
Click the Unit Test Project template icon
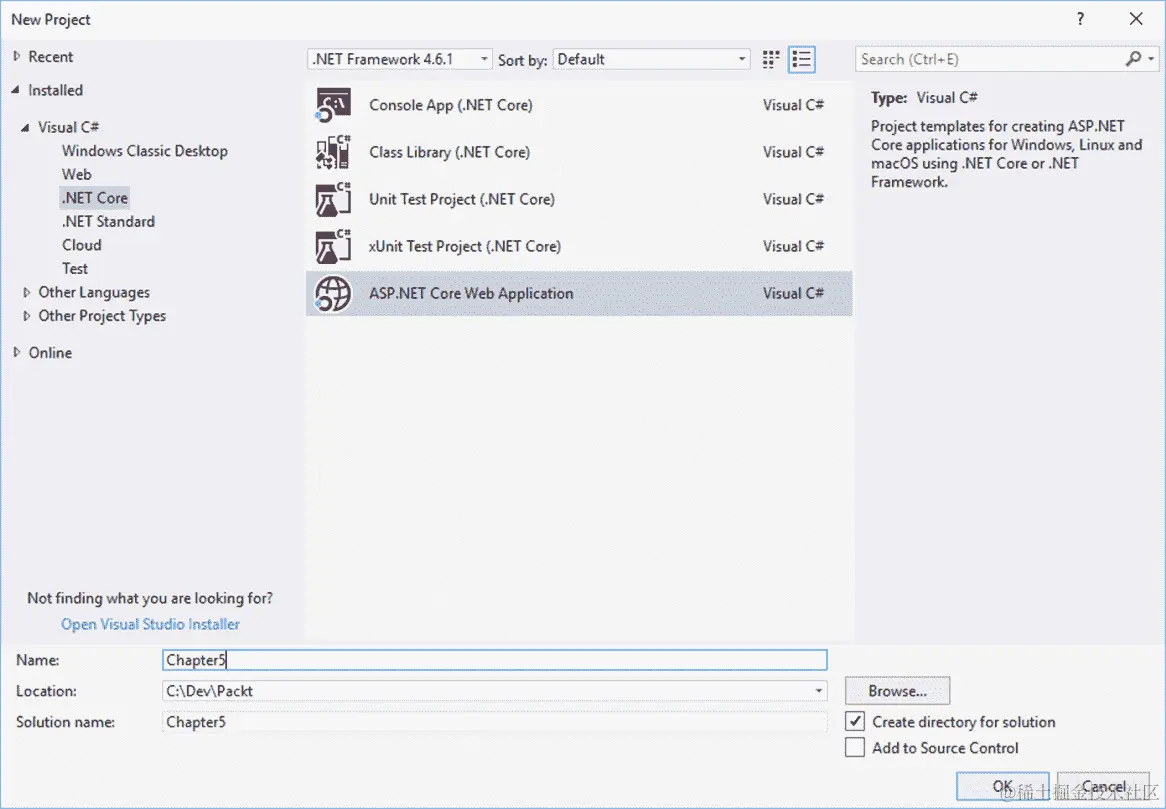click(x=333, y=199)
